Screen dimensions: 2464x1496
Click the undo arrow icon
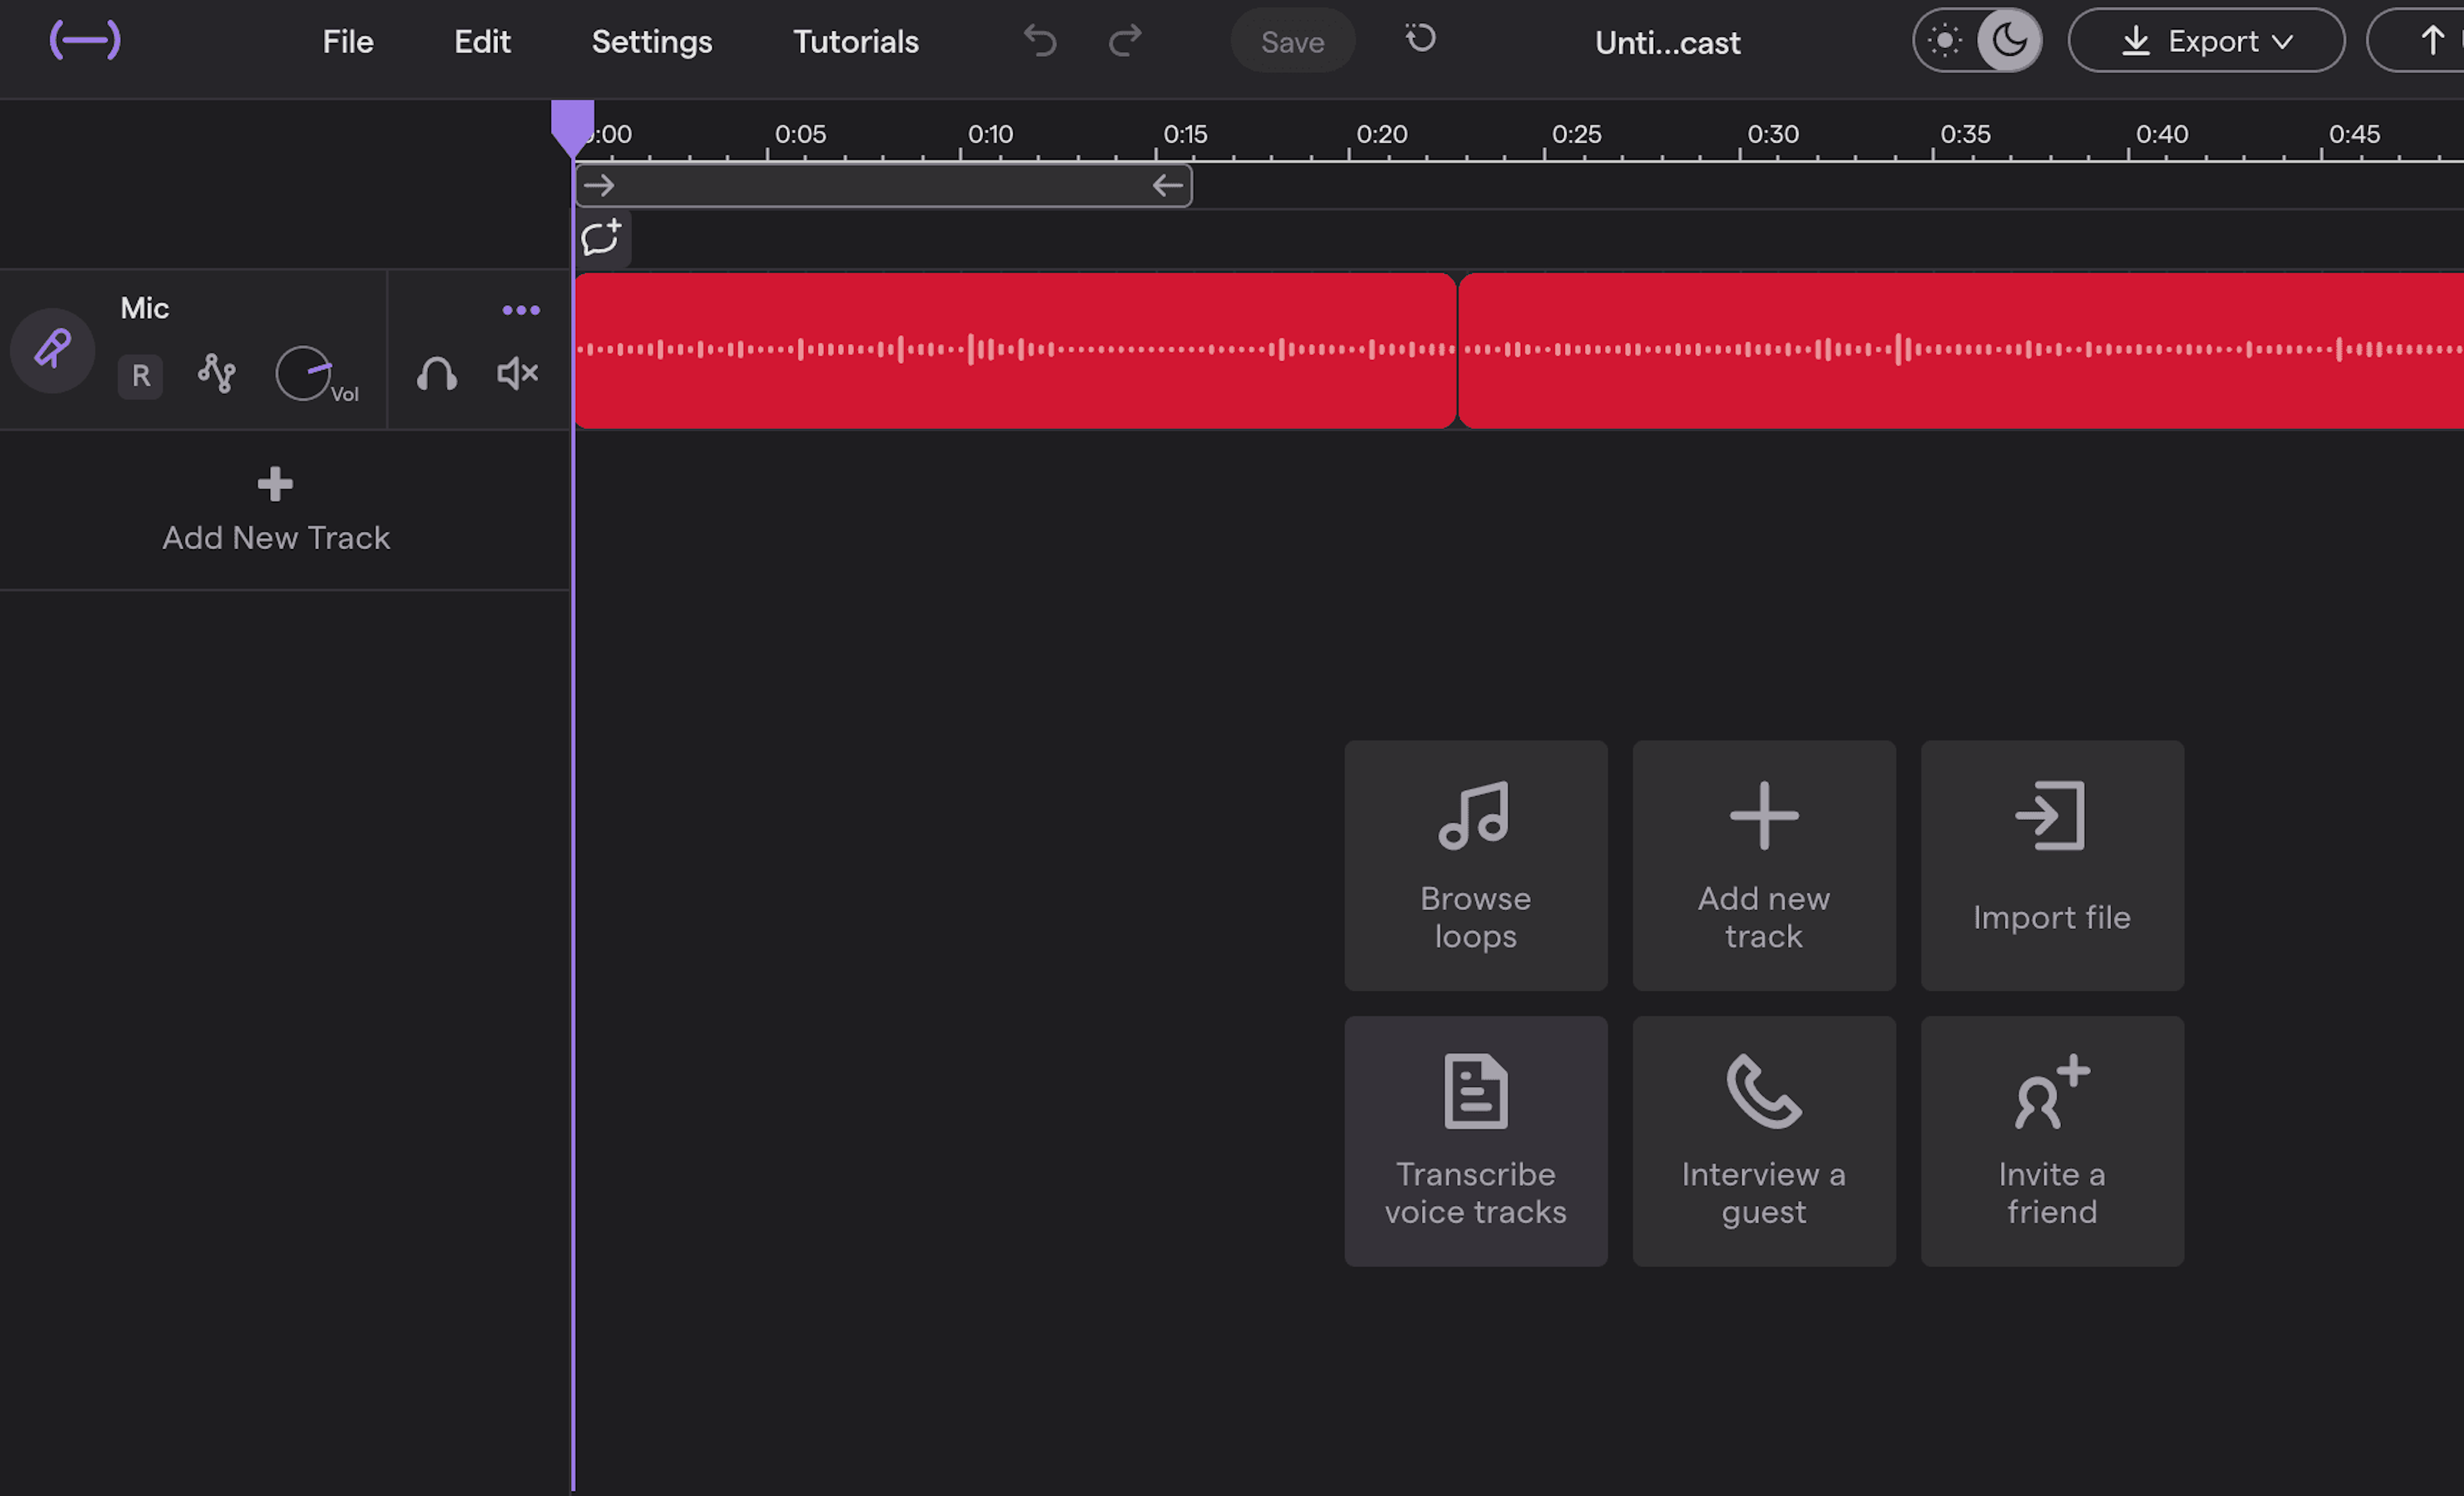point(1040,41)
